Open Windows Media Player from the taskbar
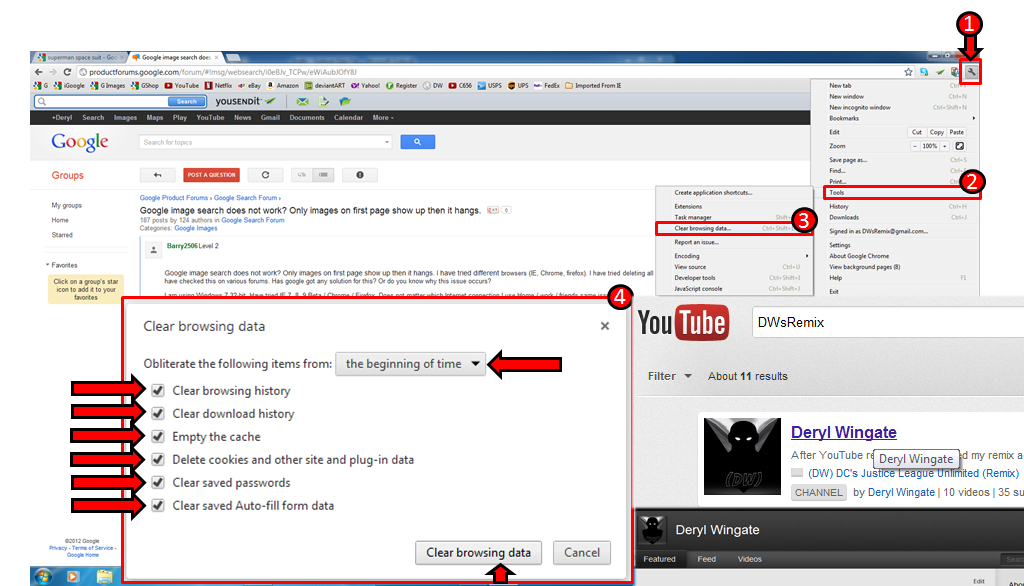The width and height of the screenshot is (1024, 586). click(73, 576)
